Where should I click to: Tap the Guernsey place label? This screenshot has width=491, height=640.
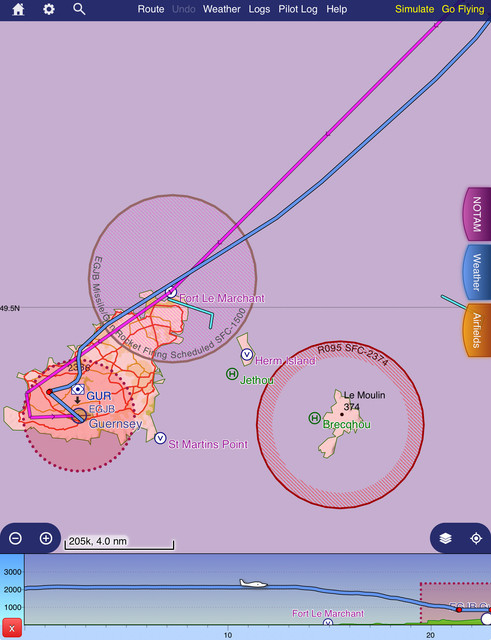(116, 424)
